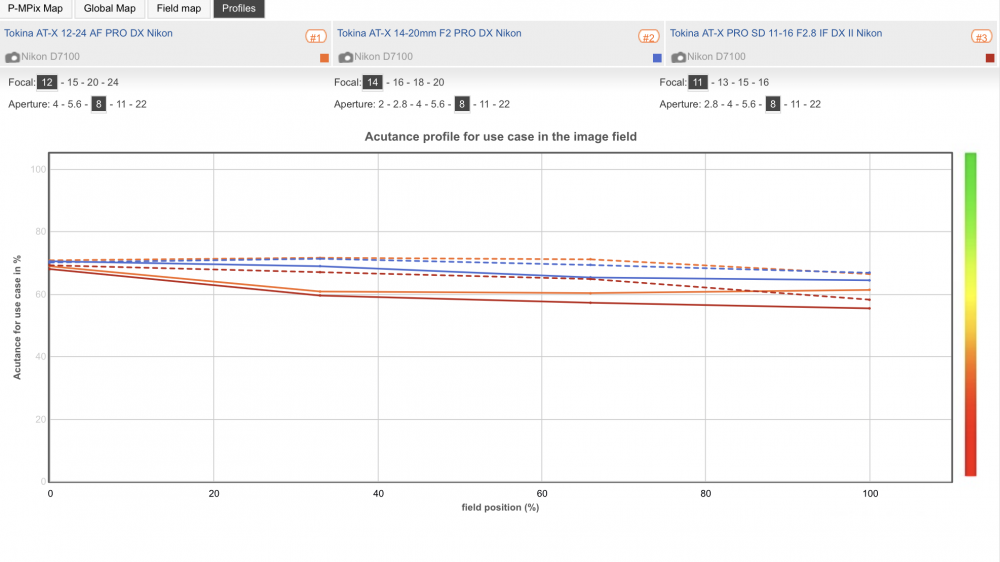Click the blue color swatch for lens #2

(x=657, y=58)
